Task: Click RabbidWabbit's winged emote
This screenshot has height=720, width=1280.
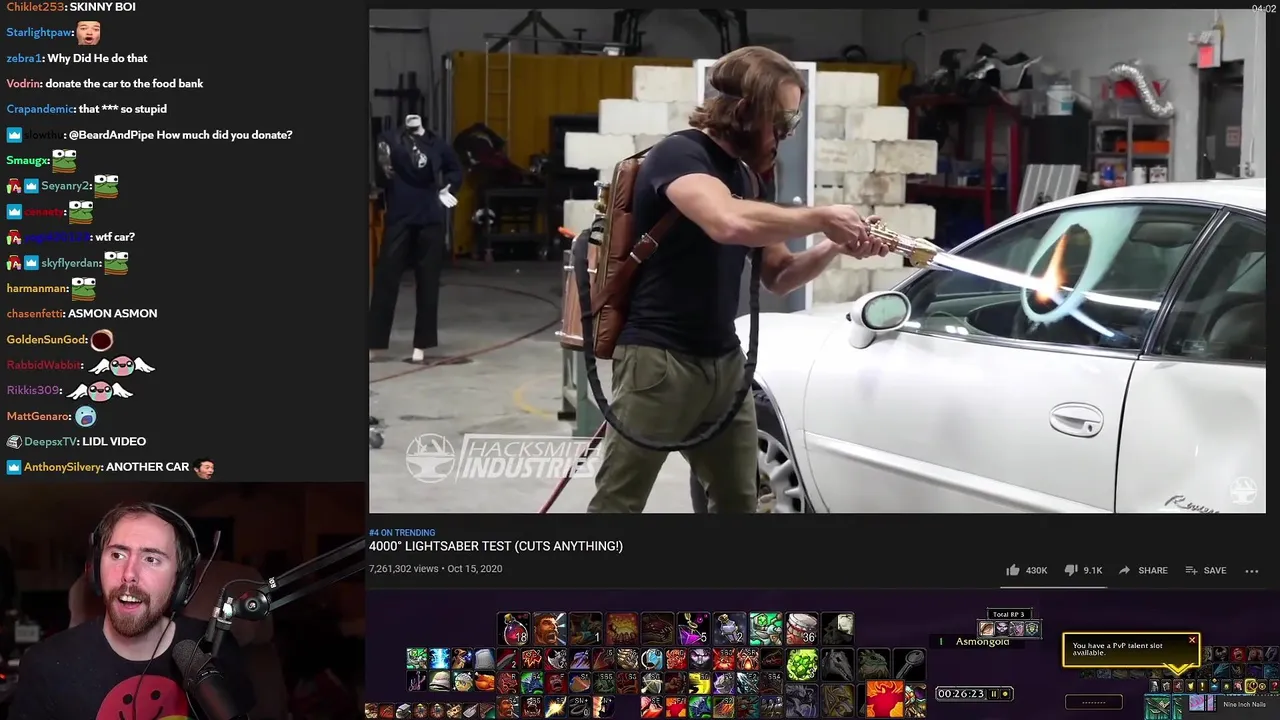Action: coord(120,365)
